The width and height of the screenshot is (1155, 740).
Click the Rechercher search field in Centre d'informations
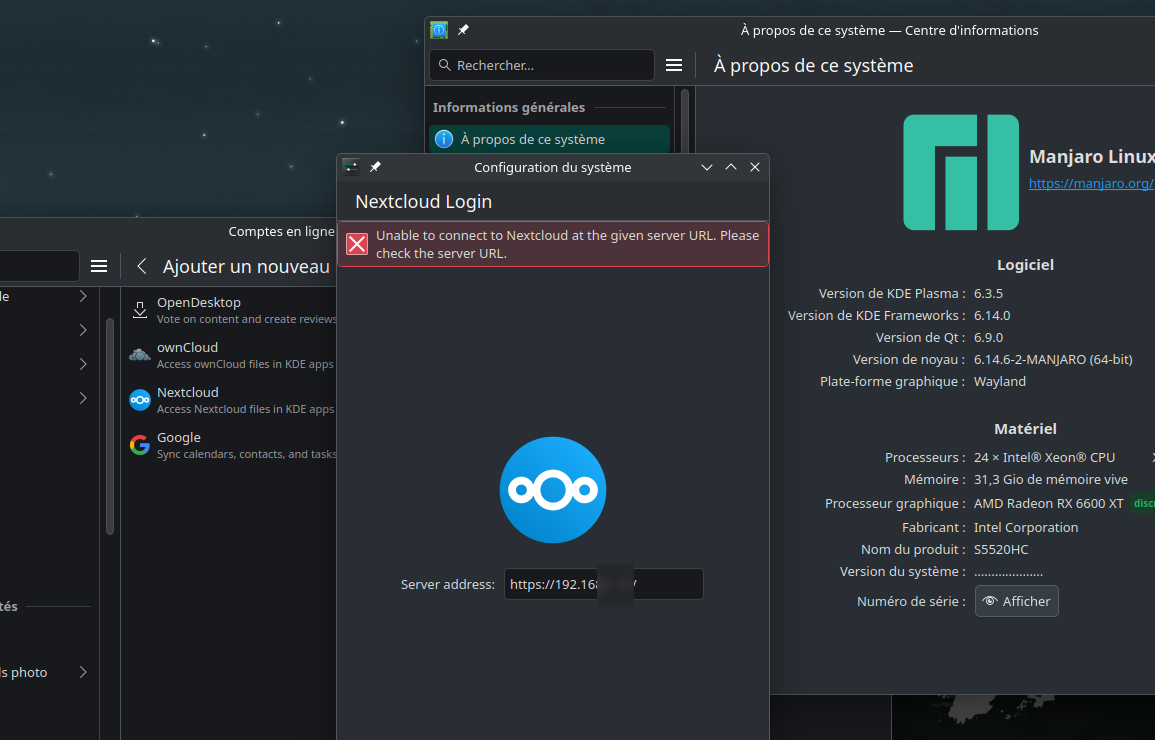click(x=542, y=66)
